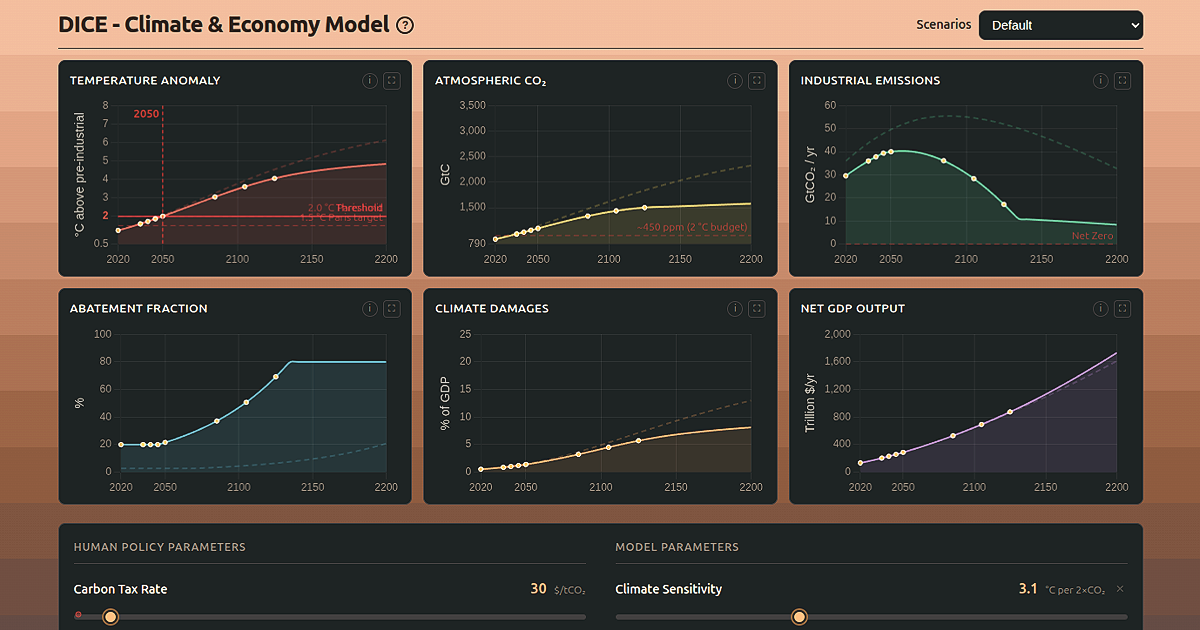Open the Scenarios dropdown showing Default
Viewport: 1200px width, 630px height.
[1061, 25]
